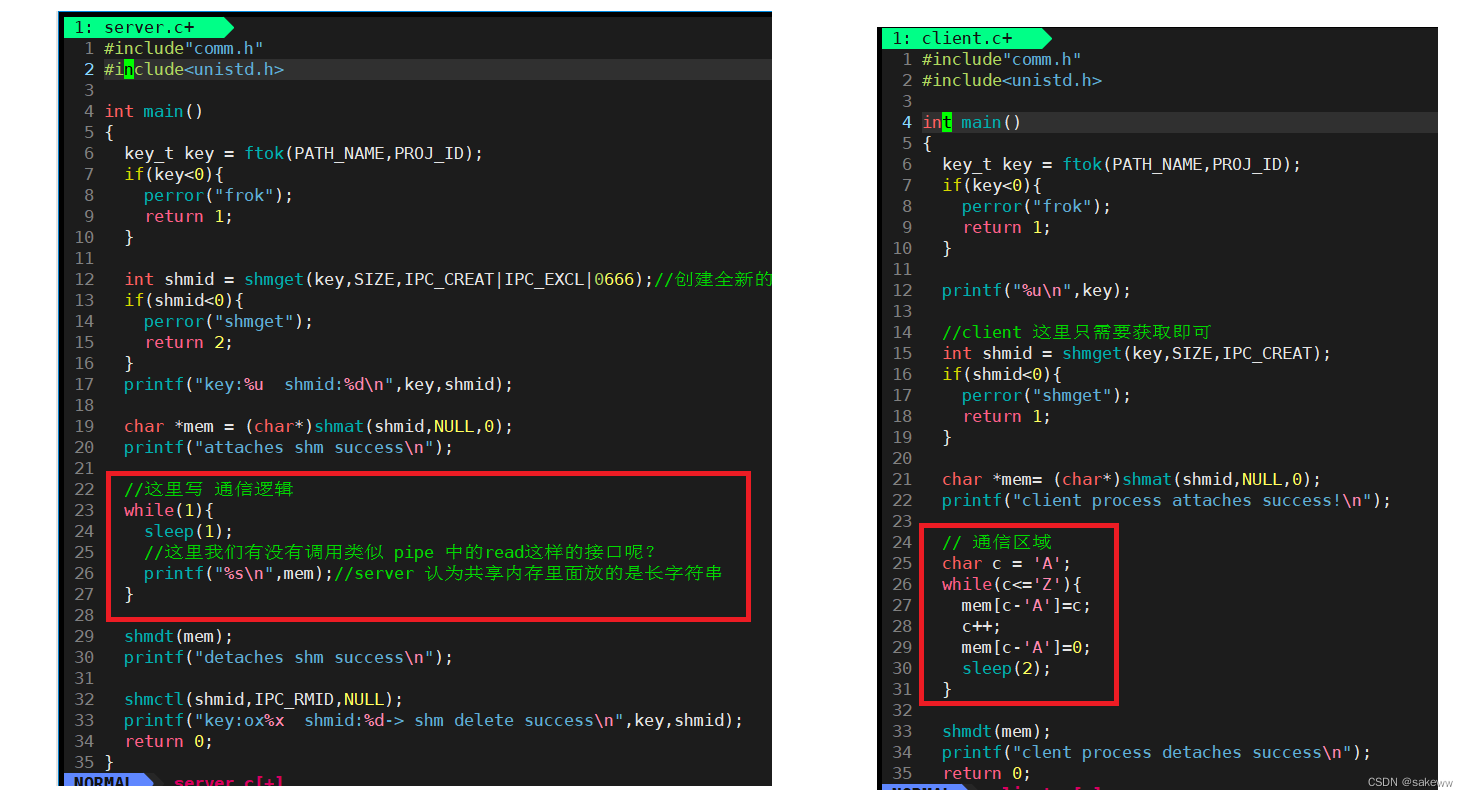The height and width of the screenshot is (797, 1468).
Task: Click "mem[c-'A']=0;" in client.c
Action: 1027,647
